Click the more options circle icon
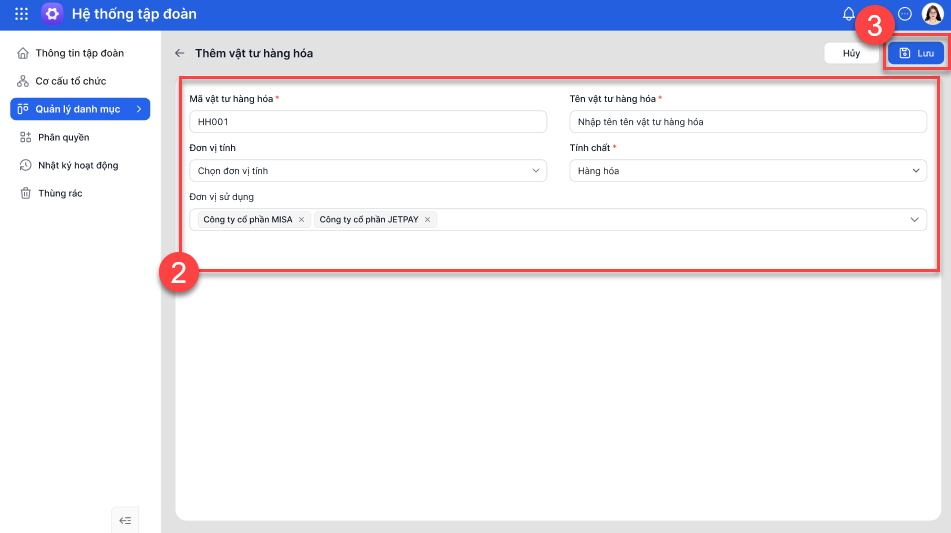The image size is (951, 533). (905, 14)
